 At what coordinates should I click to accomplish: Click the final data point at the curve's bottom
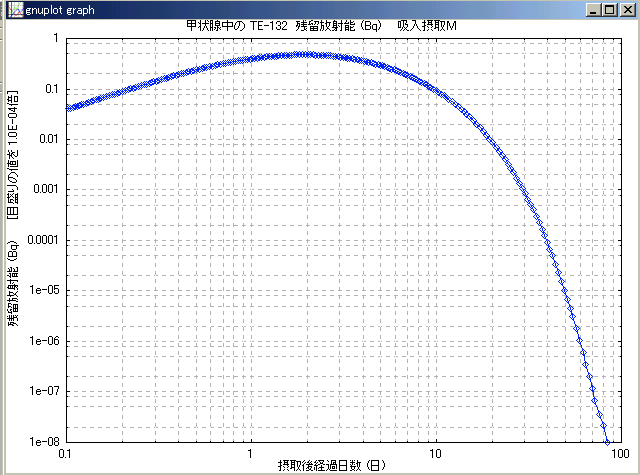pos(607,441)
